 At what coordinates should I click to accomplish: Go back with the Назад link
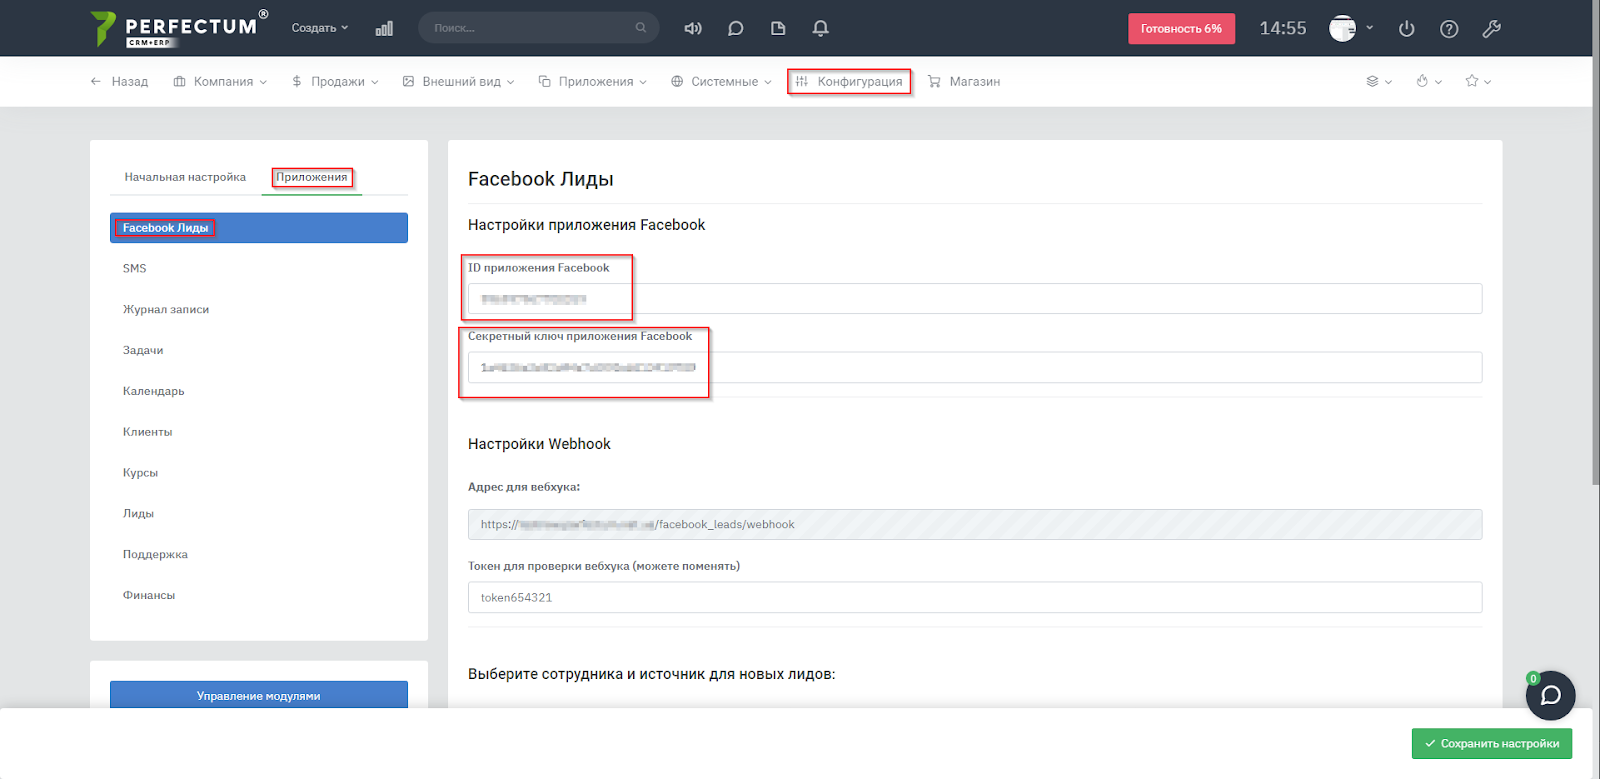[x=119, y=81]
